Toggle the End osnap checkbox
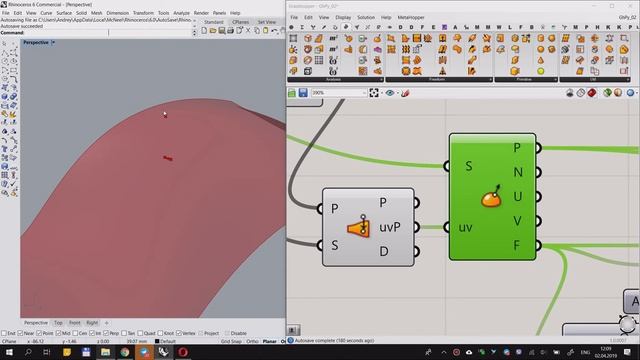Image resolution: width=640 pixels, height=360 pixels. coord(4,333)
